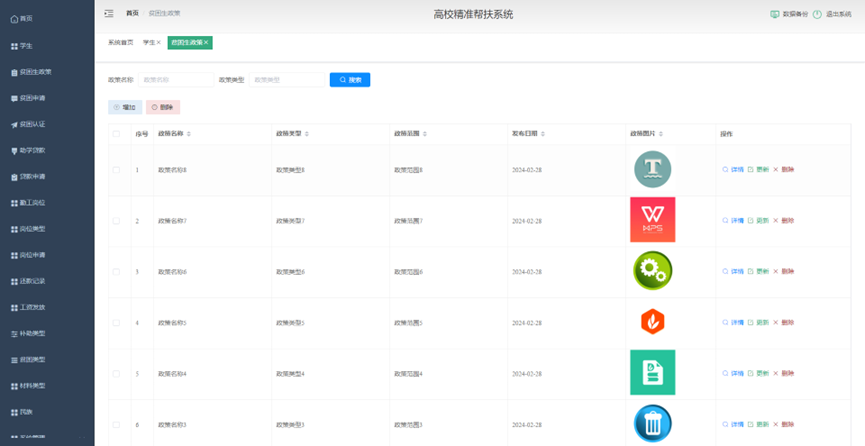Image resolution: width=865 pixels, height=446 pixels.
Task: Open 勤工岗位 in the sidebar
Action: 28,203
